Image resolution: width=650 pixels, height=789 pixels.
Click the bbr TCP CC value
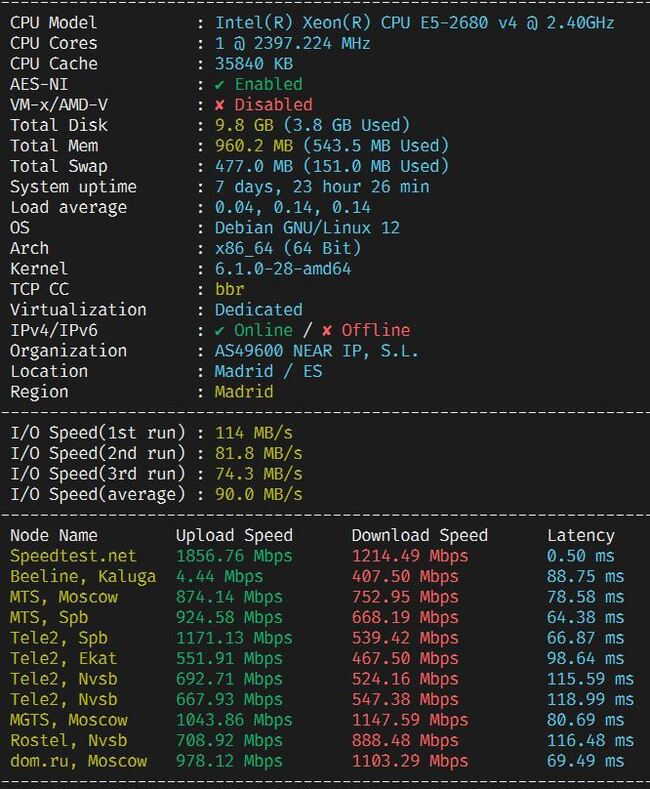(x=229, y=289)
